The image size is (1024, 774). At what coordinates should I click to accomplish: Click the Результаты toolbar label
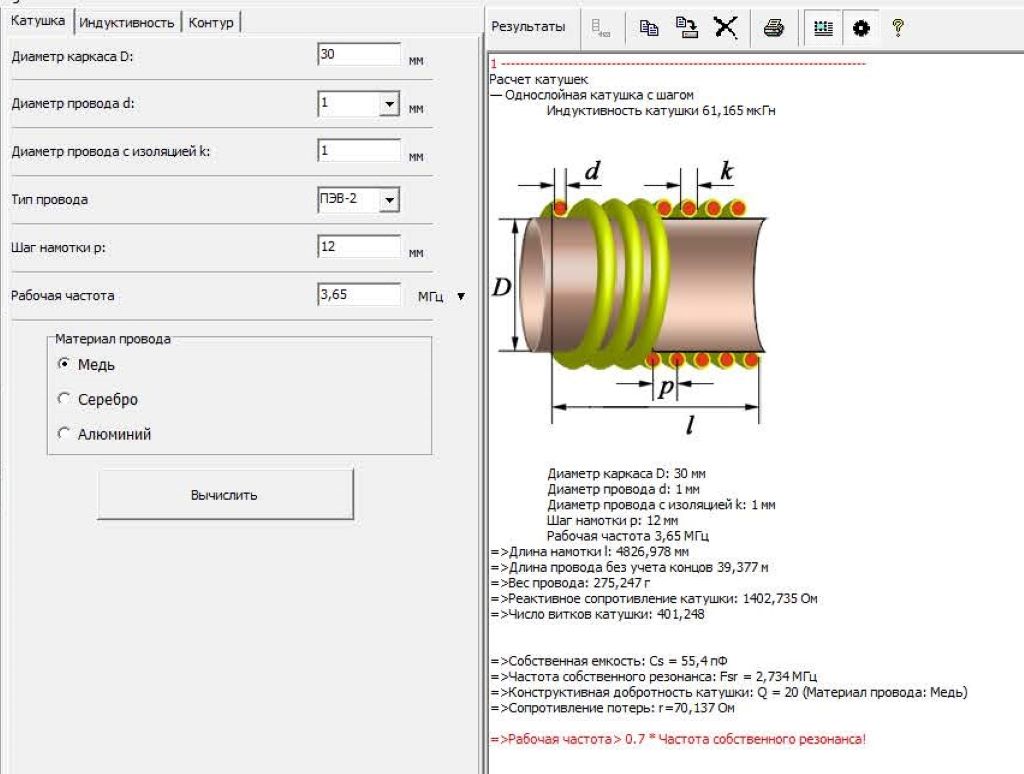[x=529, y=27]
